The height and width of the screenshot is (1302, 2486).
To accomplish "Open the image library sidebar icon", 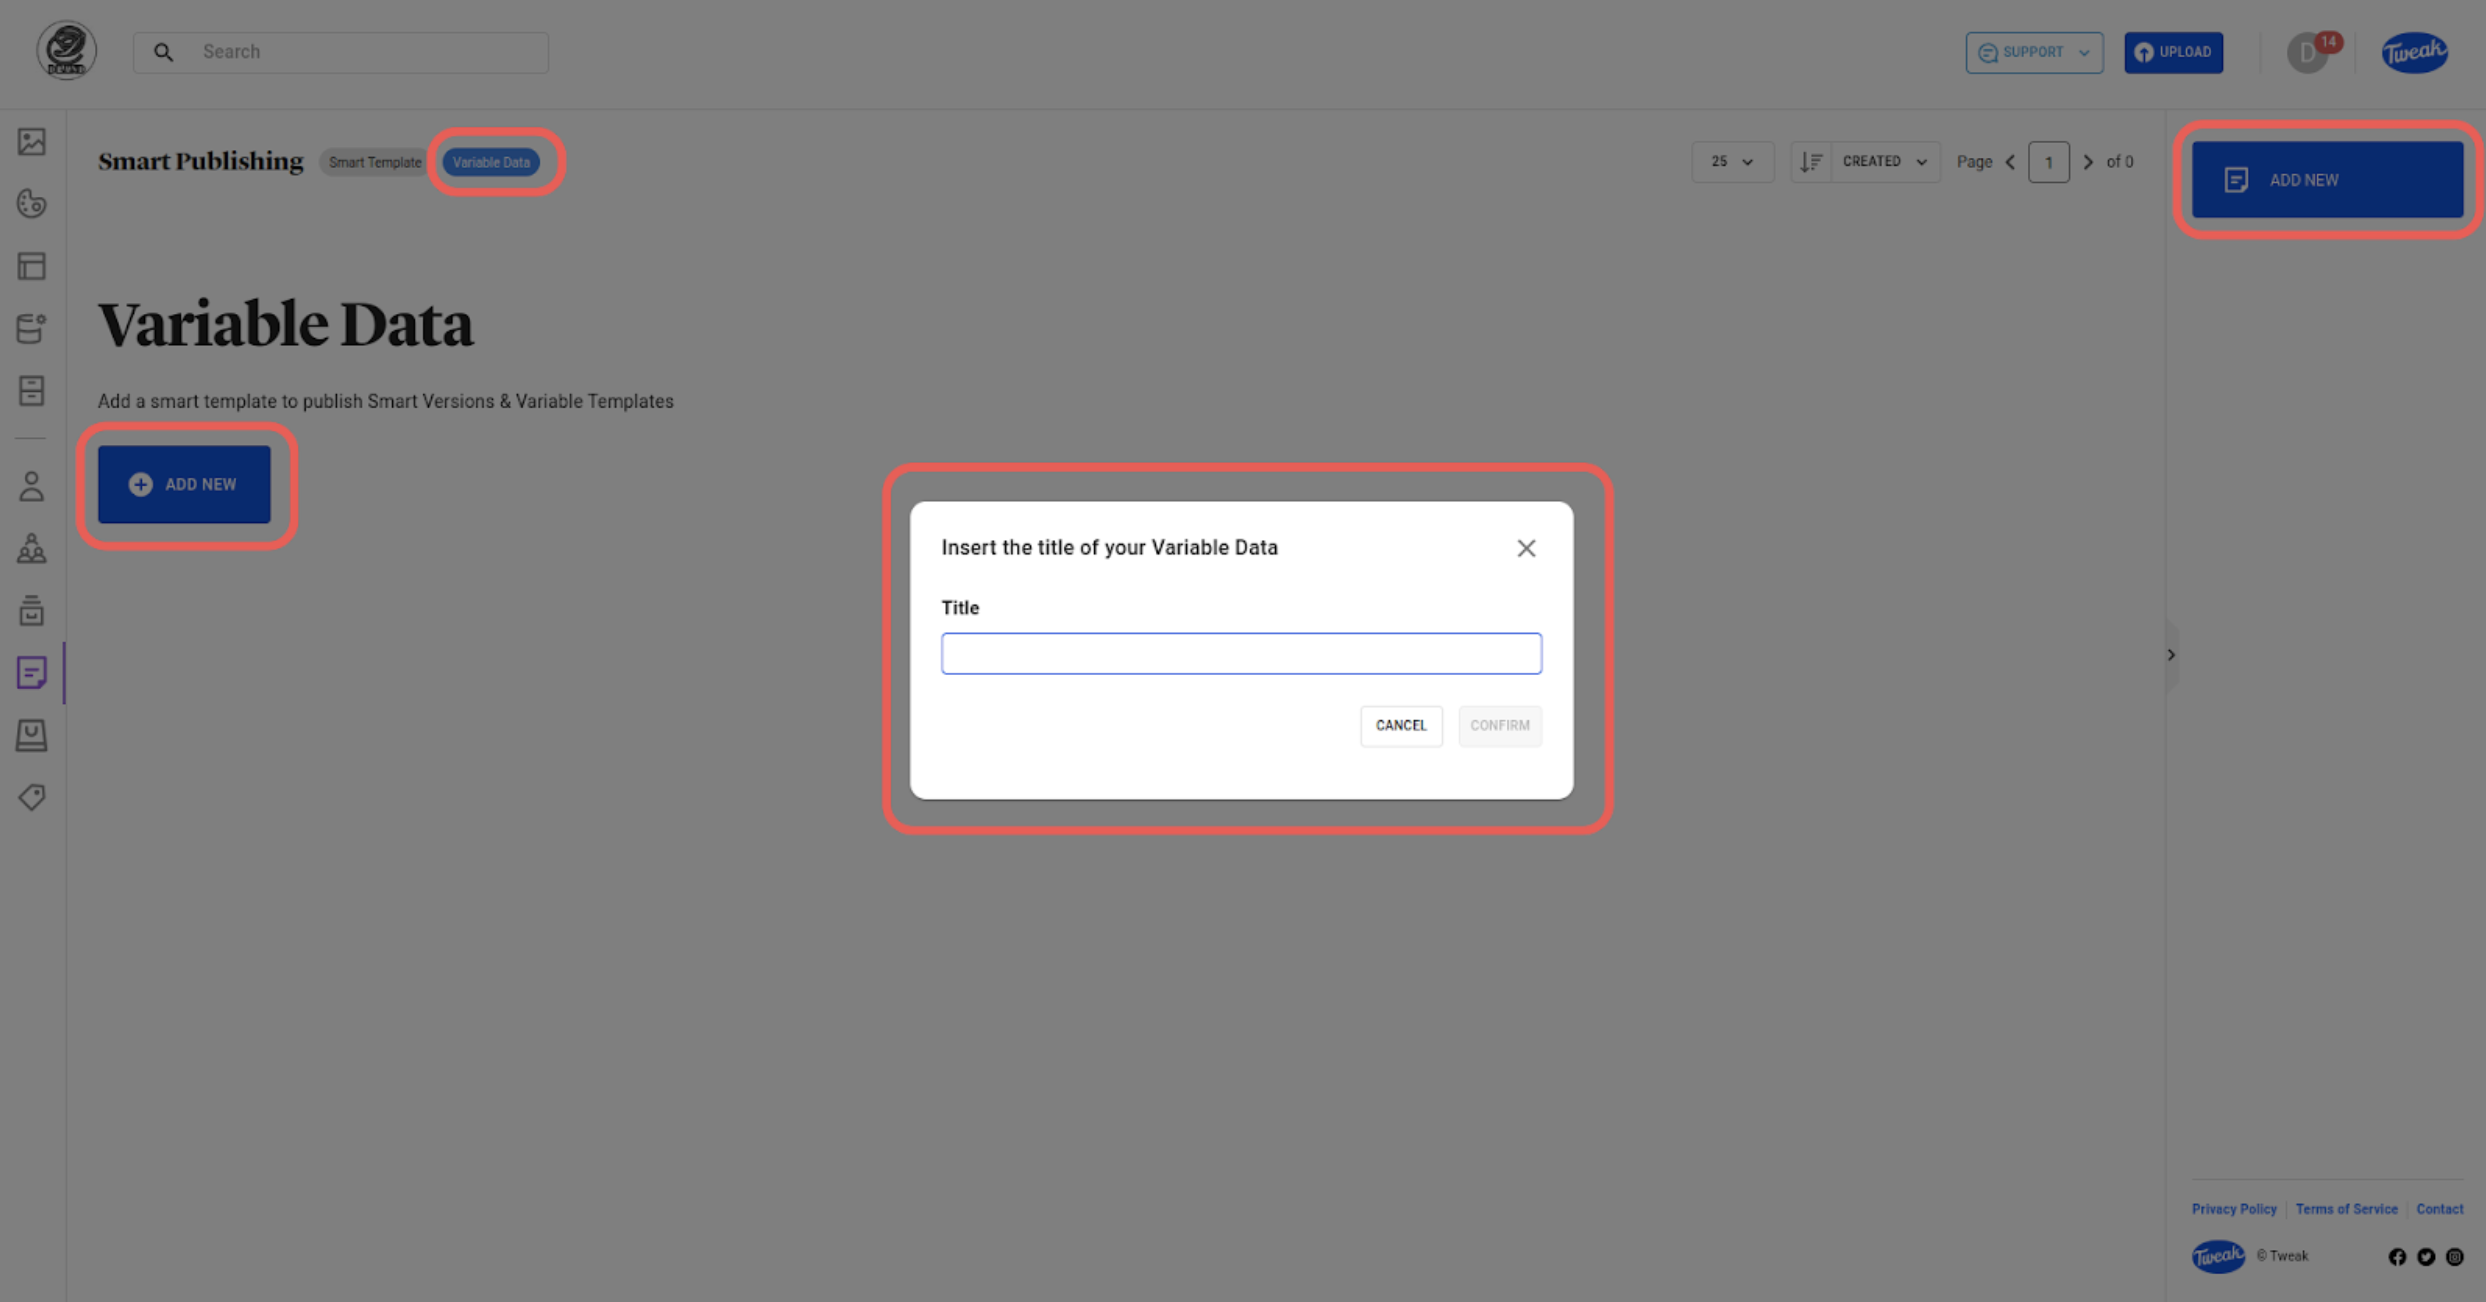I will point(32,142).
